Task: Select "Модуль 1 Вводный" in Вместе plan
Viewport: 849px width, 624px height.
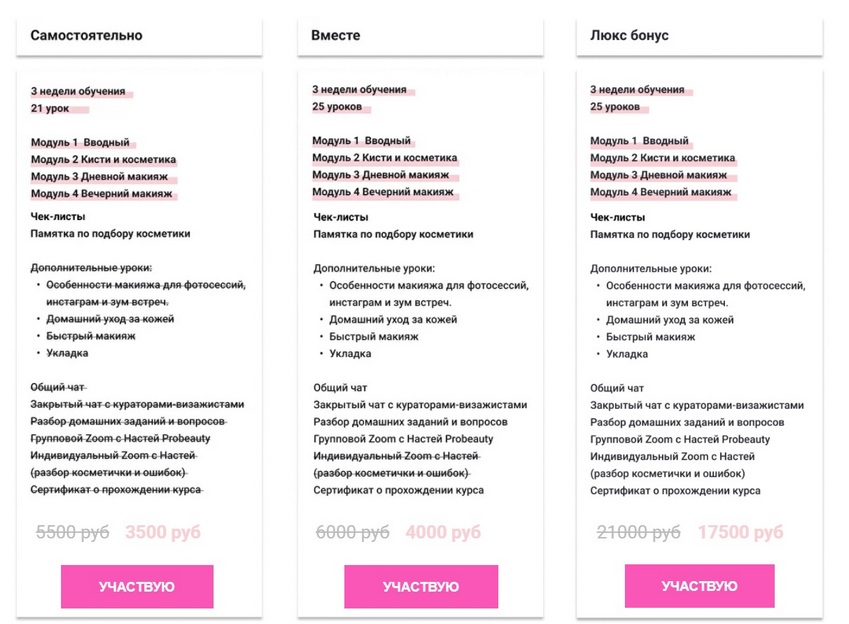Action: point(361,141)
